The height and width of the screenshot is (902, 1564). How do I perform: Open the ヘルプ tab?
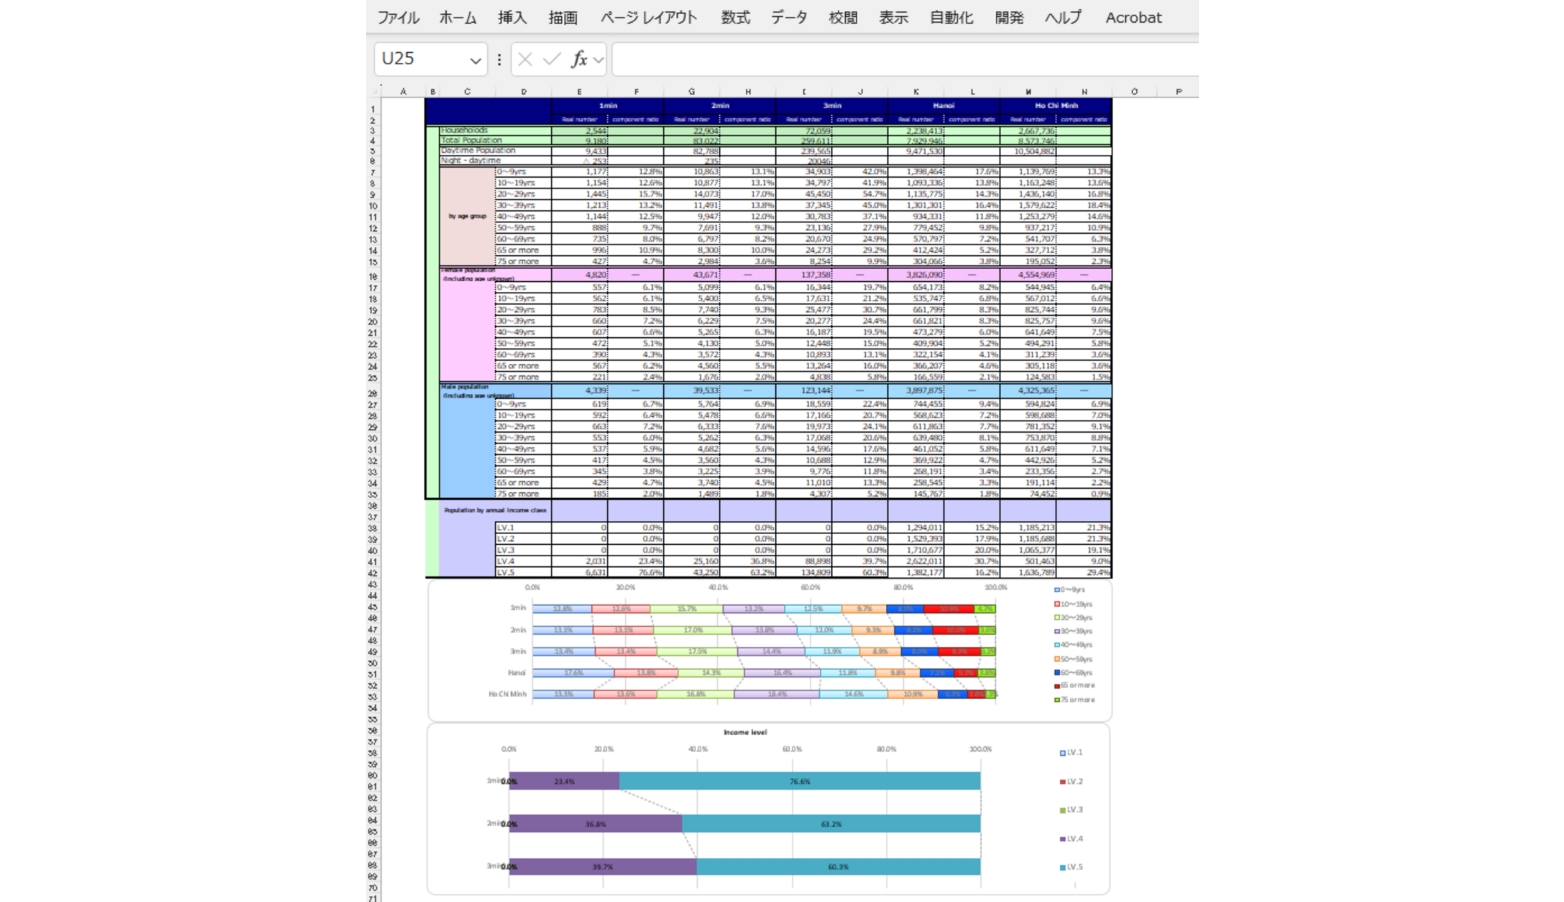(x=1063, y=18)
